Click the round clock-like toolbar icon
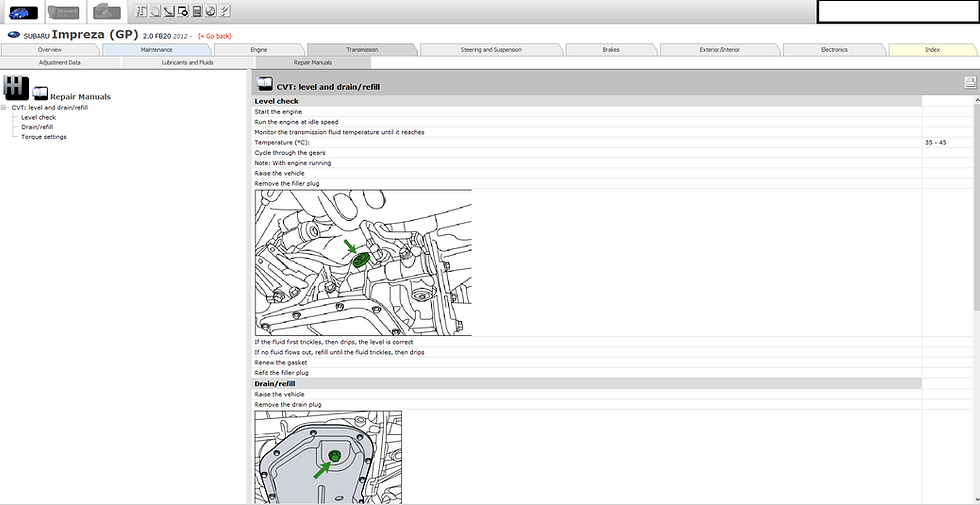 [x=211, y=11]
